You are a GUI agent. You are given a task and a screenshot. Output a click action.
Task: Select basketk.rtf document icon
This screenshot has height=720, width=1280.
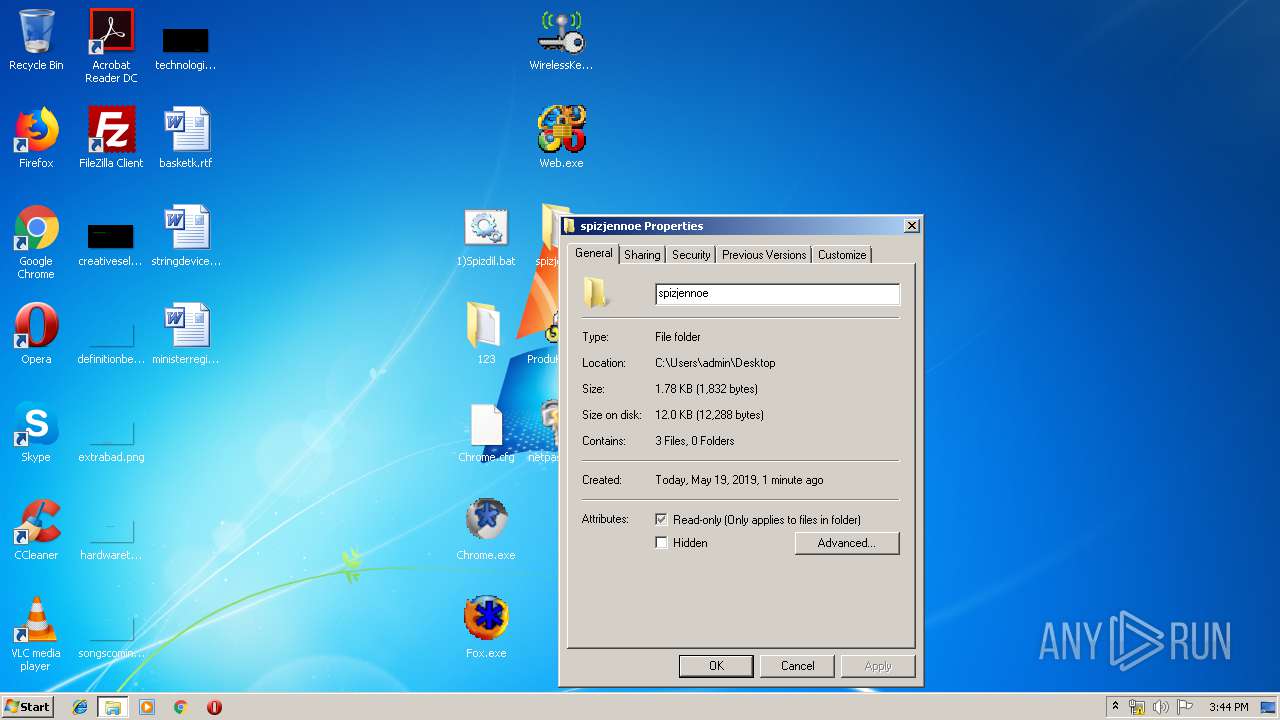coord(186,138)
